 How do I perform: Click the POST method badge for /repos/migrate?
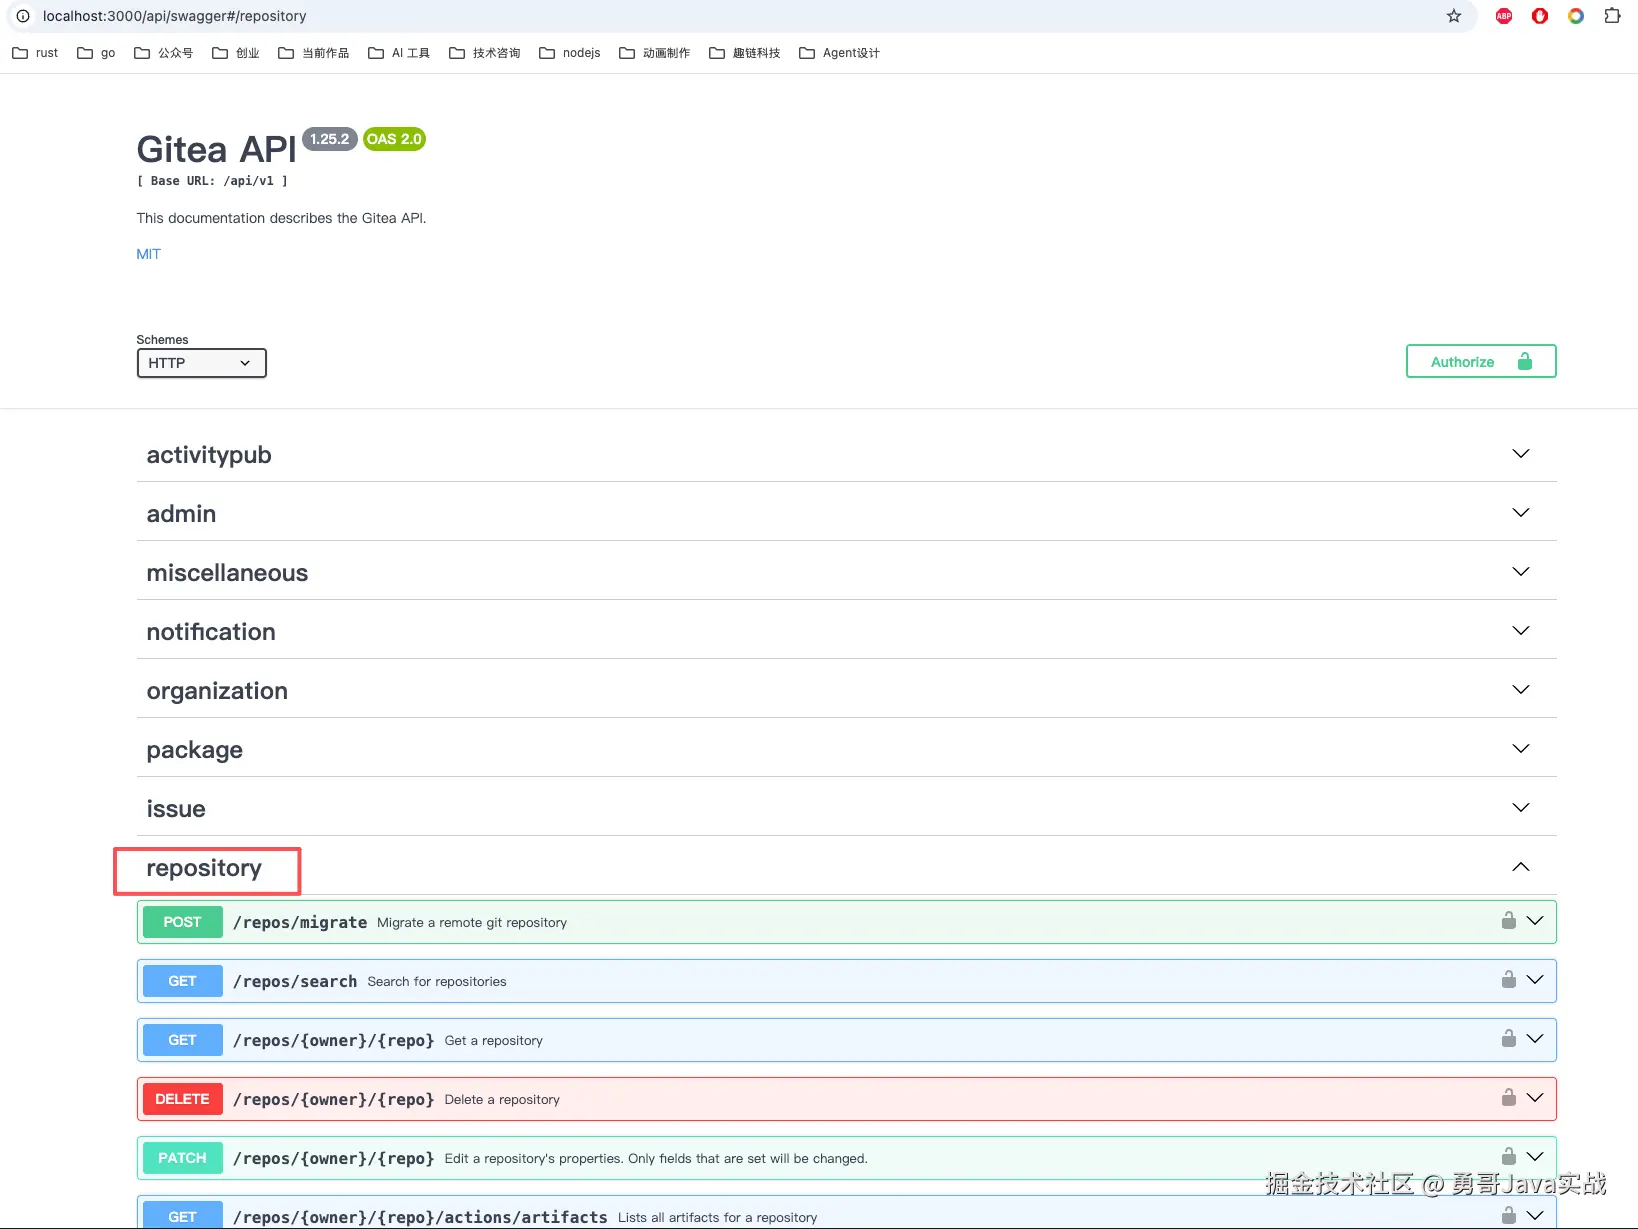coord(182,922)
